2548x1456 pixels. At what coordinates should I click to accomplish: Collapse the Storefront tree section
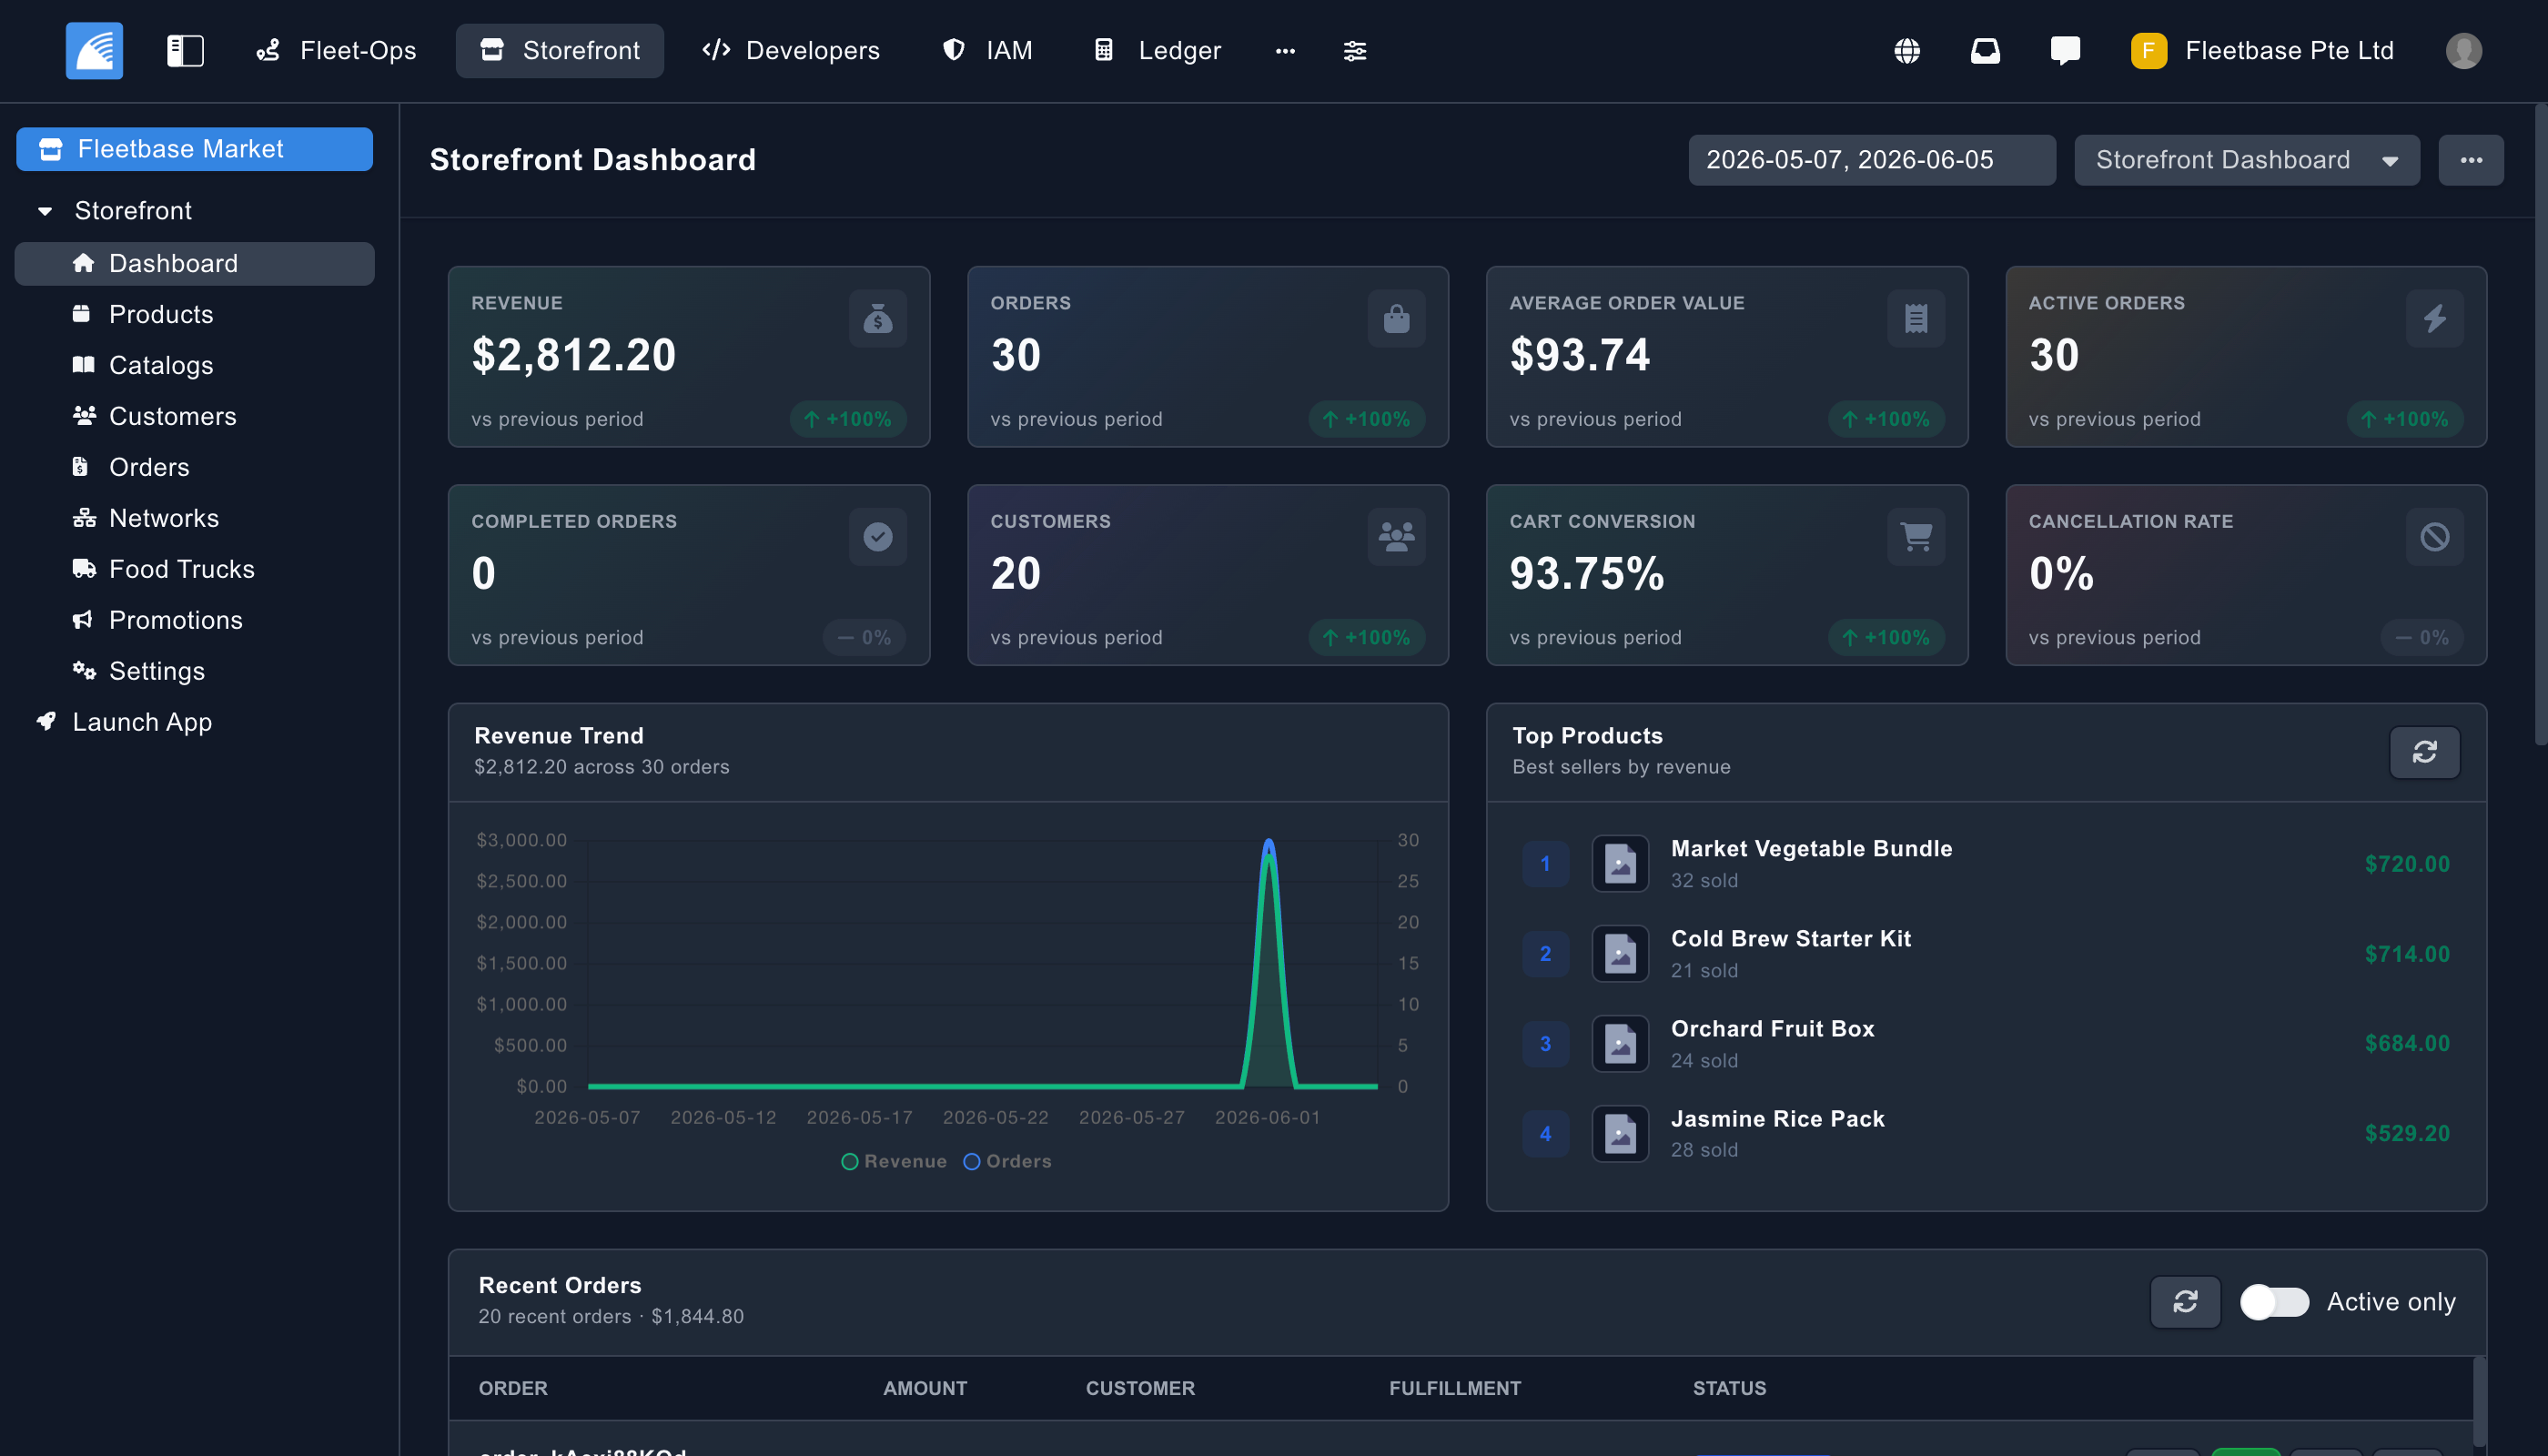pyautogui.click(x=45, y=211)
